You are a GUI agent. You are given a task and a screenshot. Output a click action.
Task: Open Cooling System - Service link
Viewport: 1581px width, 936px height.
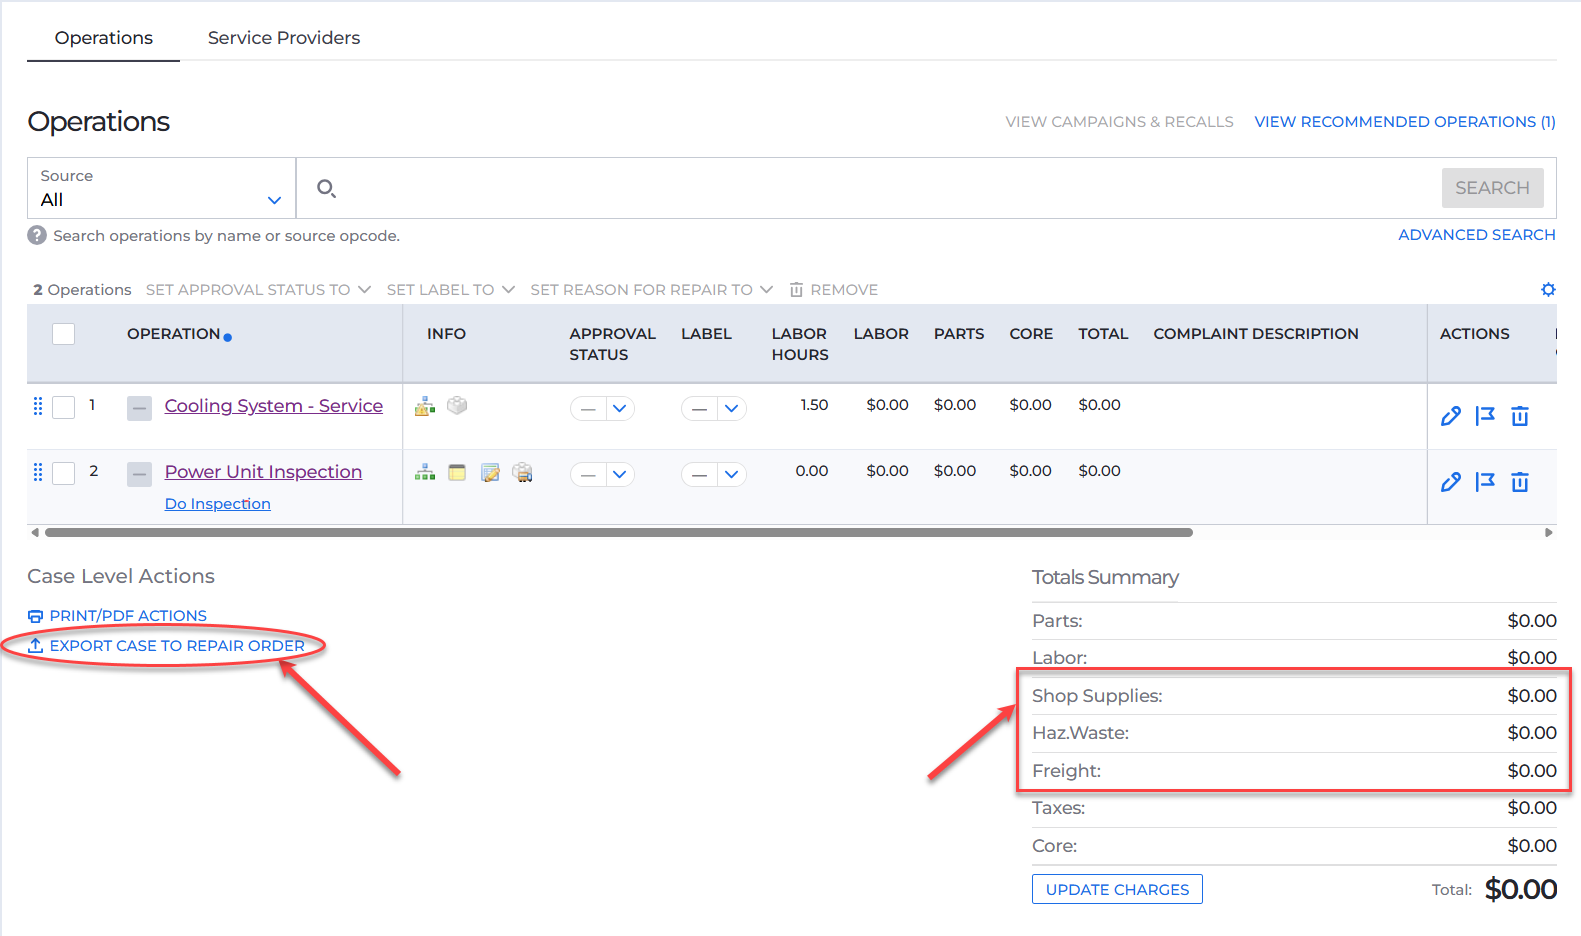(x=274, y=406)
